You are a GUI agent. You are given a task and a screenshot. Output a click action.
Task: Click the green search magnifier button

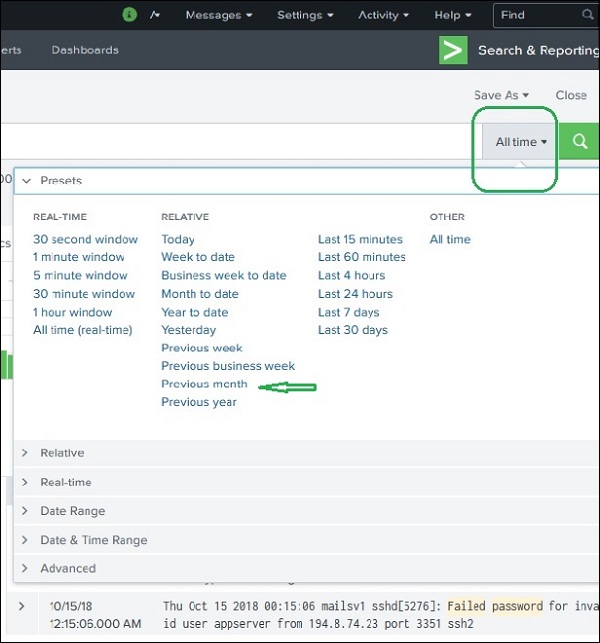point(580,142)
